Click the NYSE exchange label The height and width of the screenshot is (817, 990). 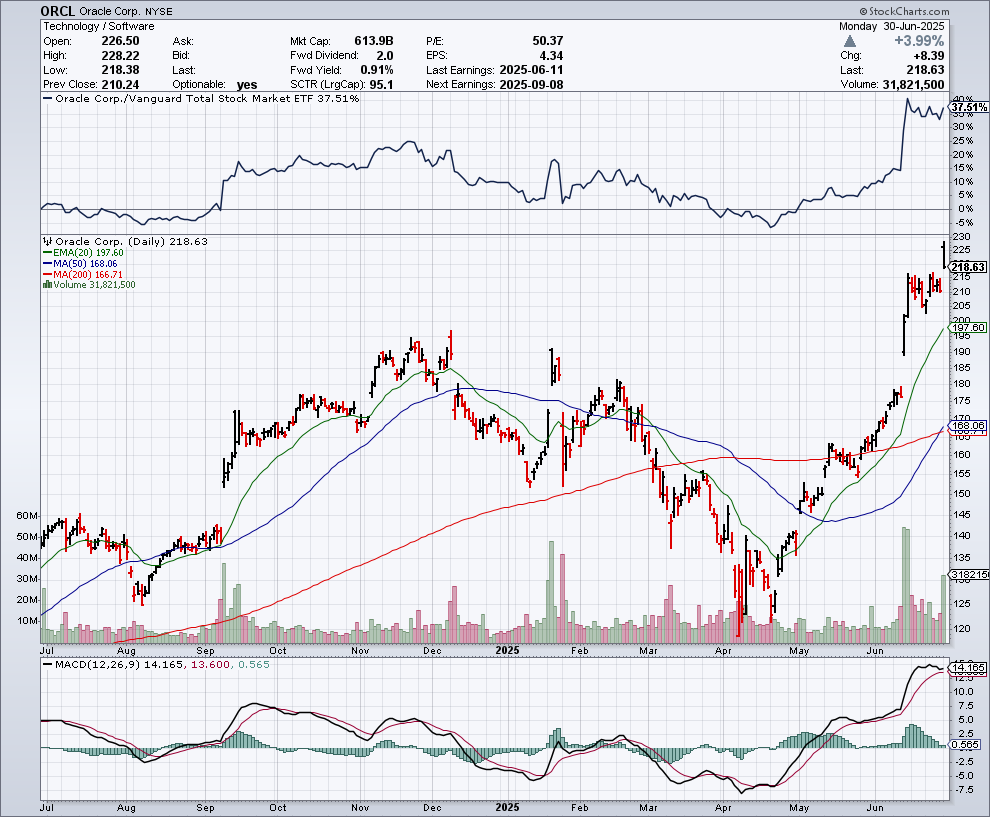click(157, 11)
